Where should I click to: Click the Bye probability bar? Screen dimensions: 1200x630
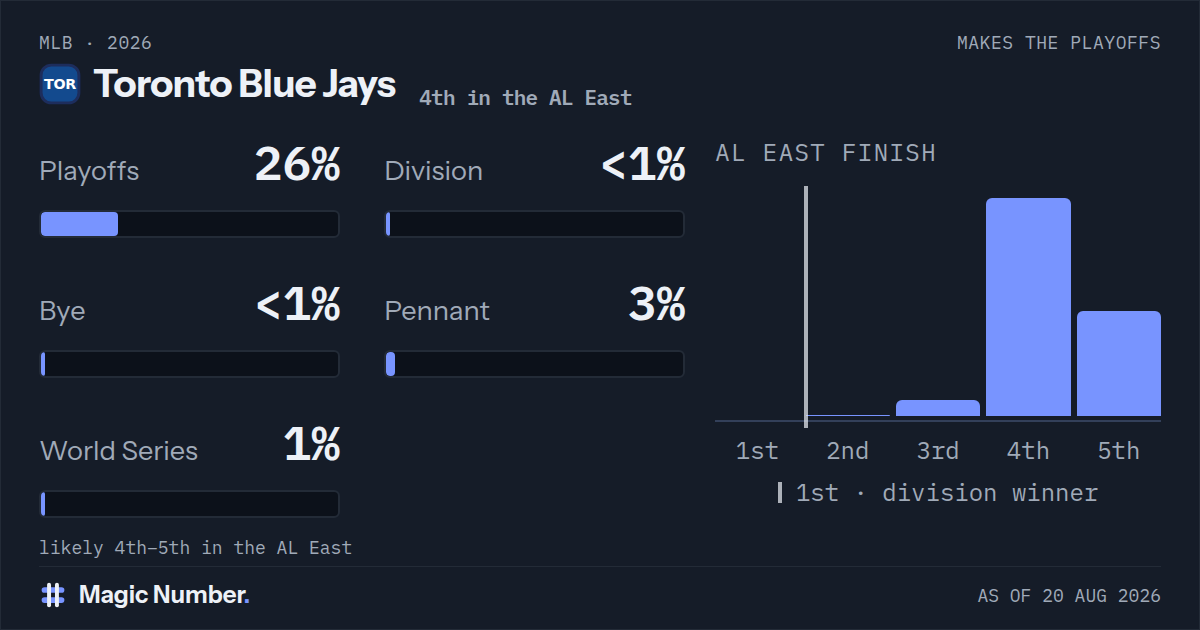tap(189, 364)
